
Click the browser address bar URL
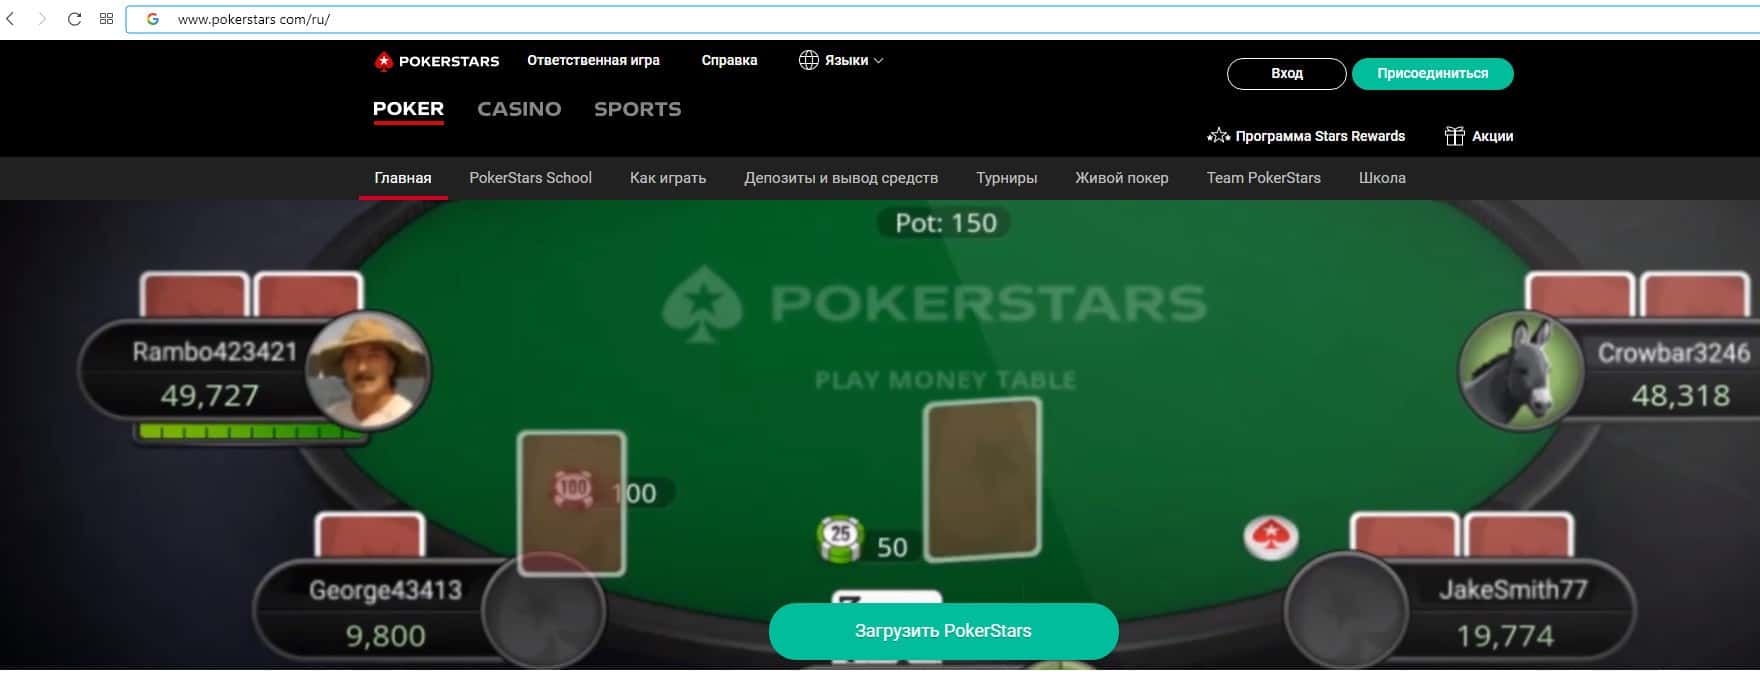(x=254, y=19)
